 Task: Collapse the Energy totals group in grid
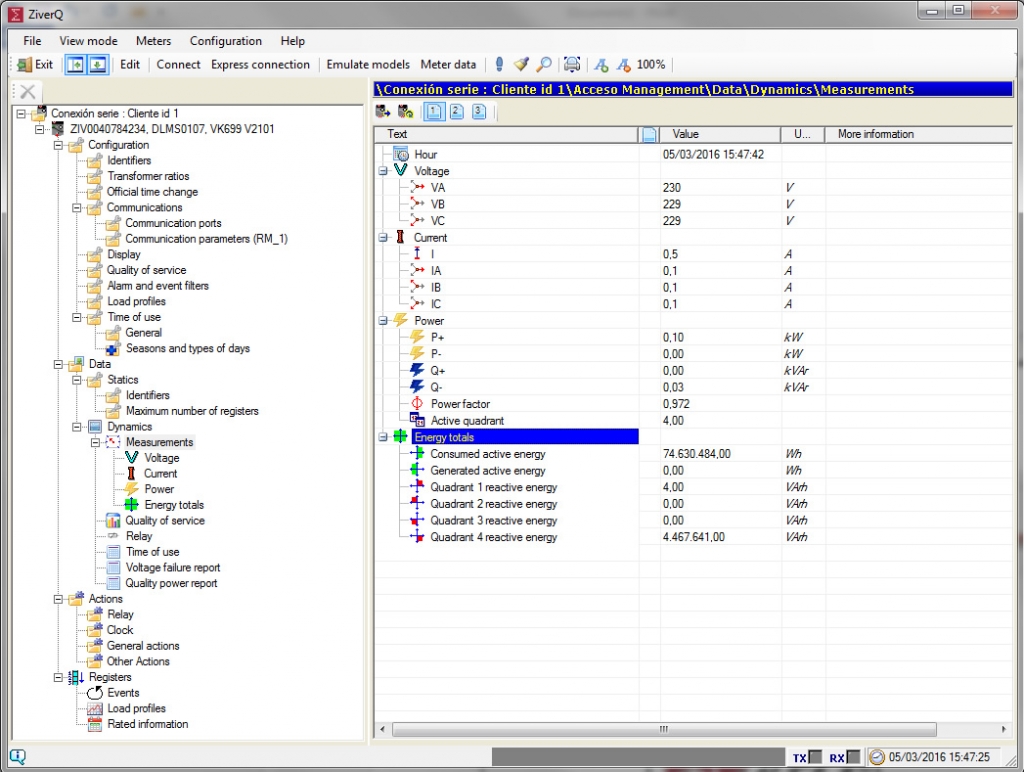coord(383,437)
